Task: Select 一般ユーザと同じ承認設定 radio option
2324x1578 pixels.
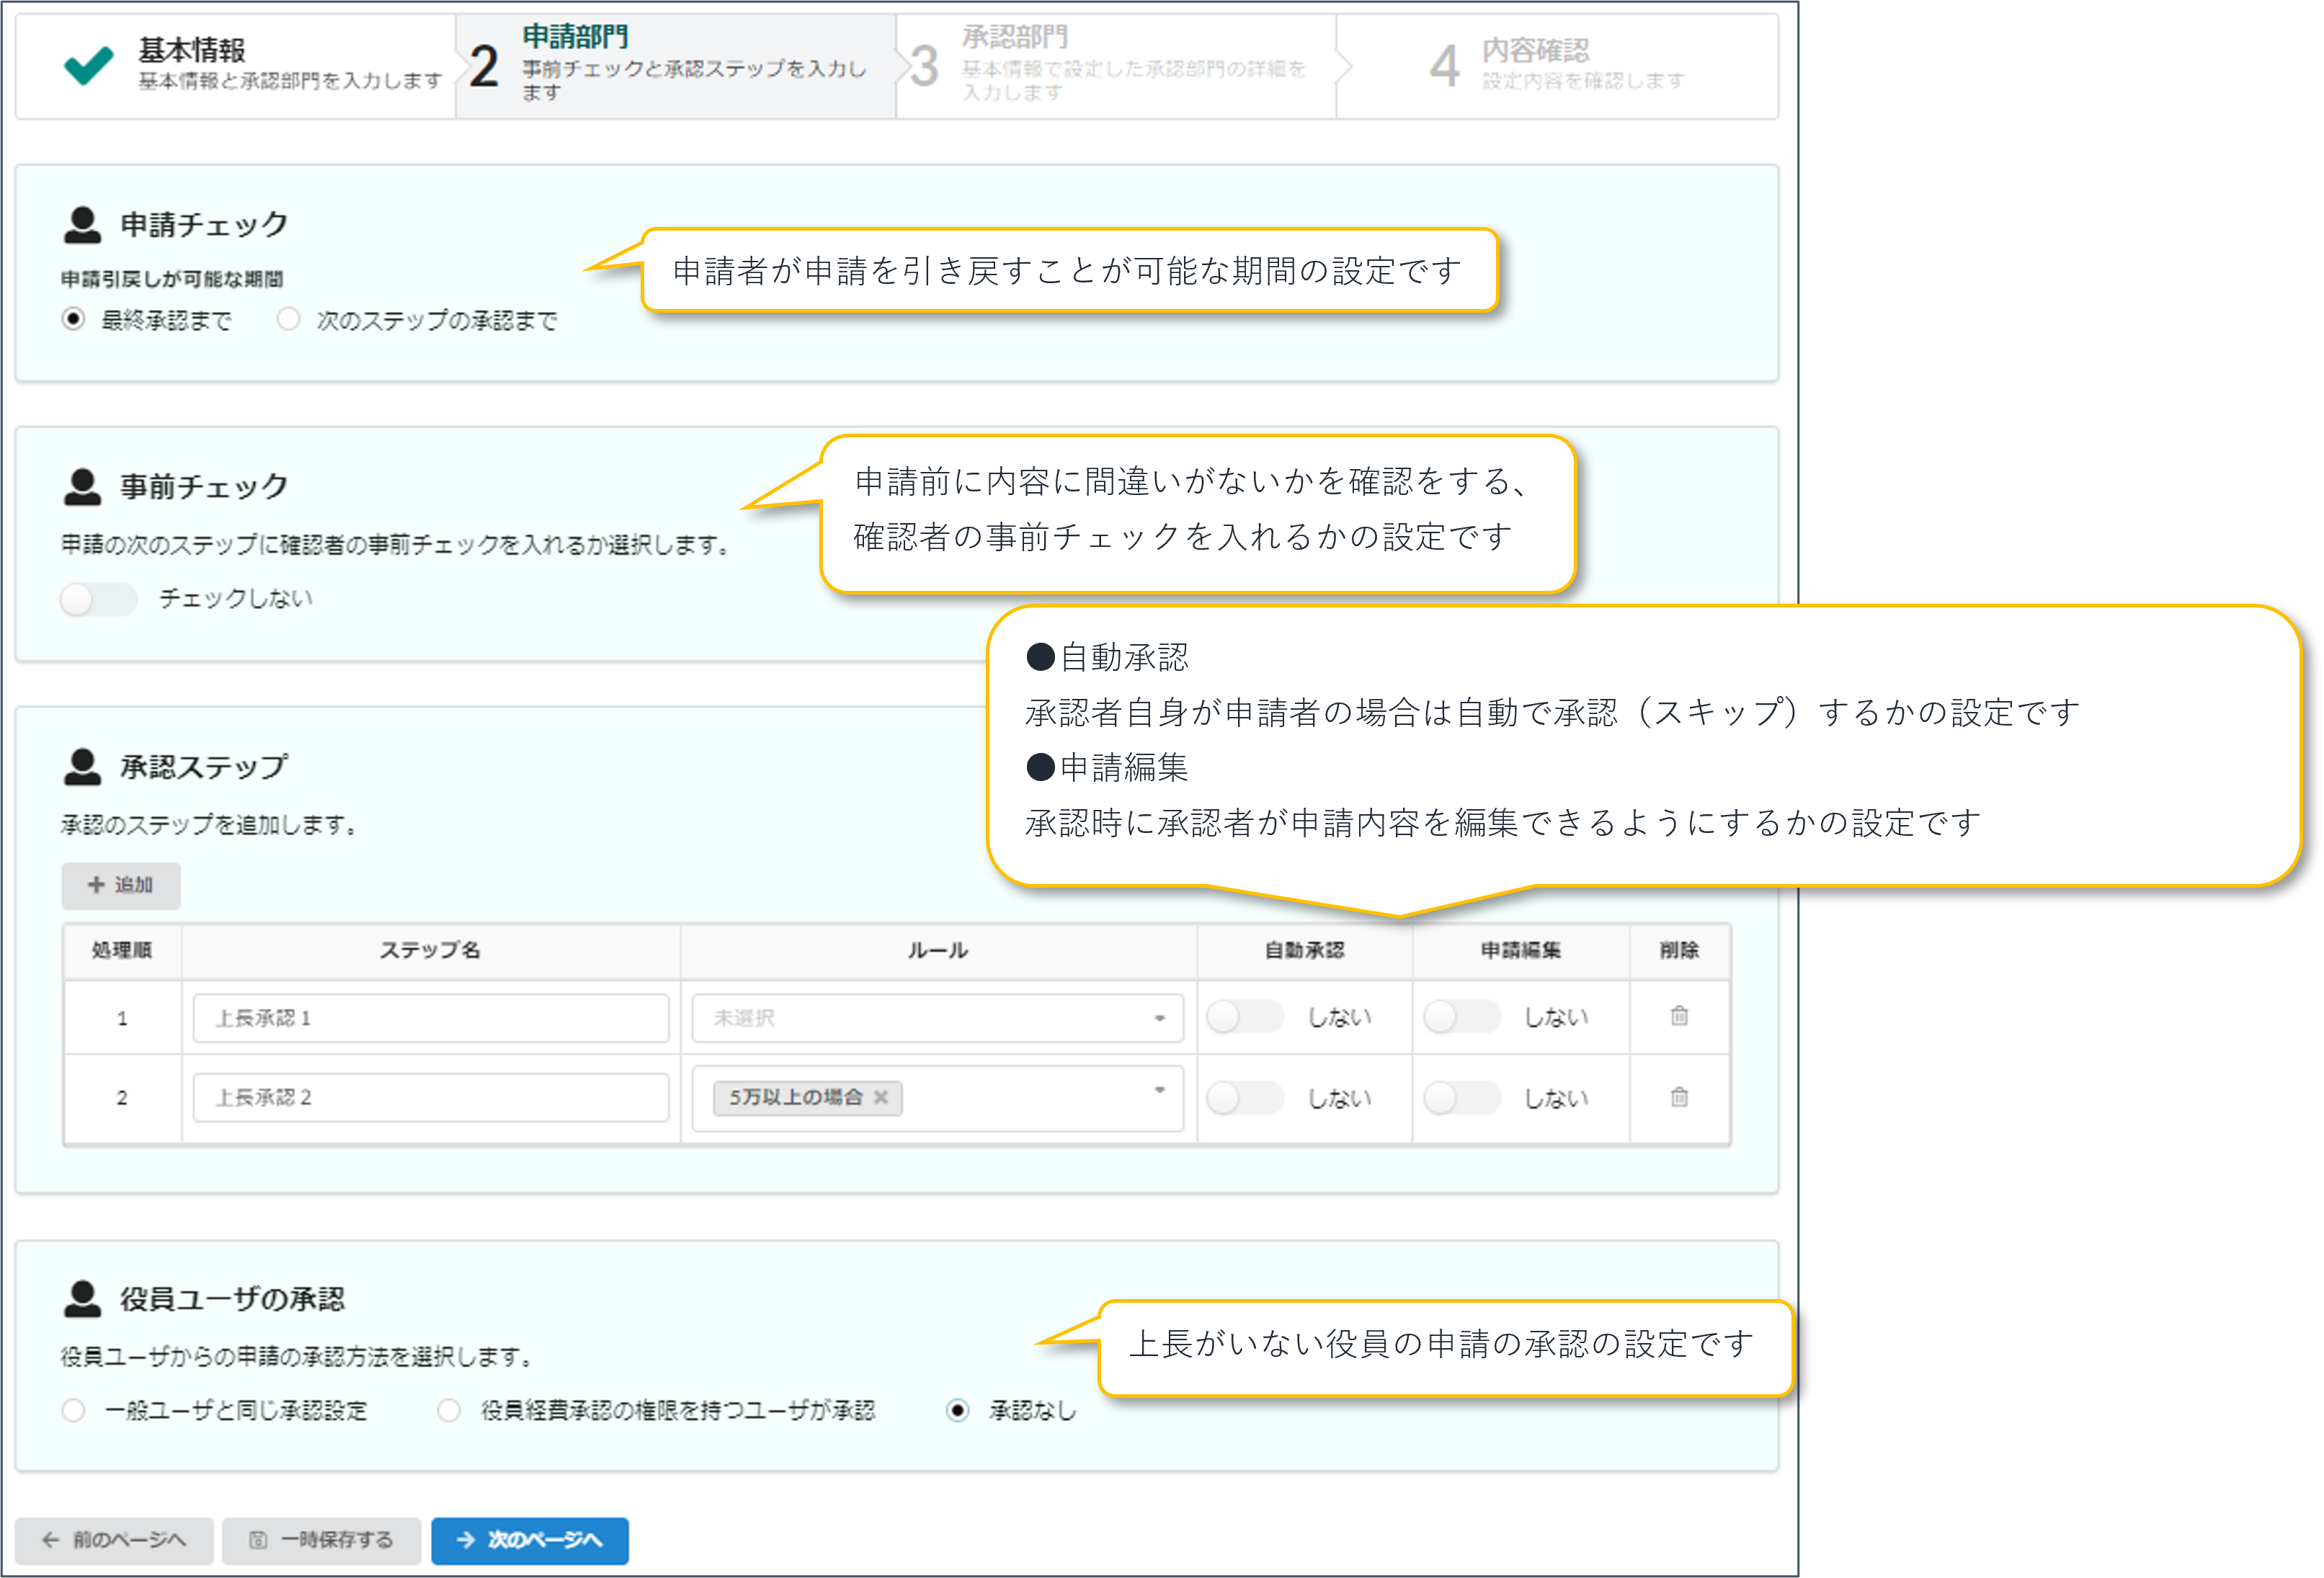Action: point(73,1410)
